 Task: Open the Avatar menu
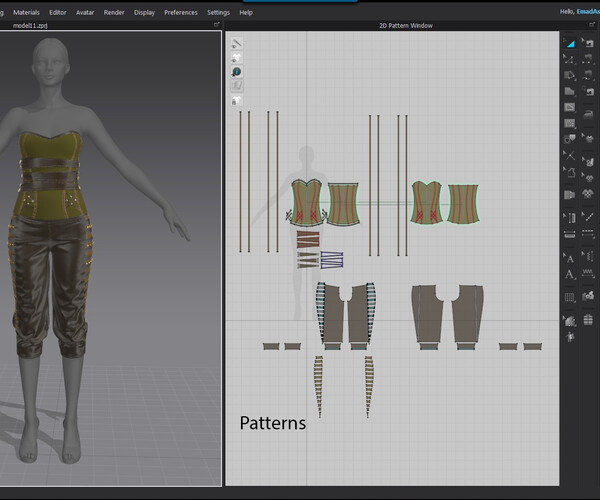click(85, 13)
